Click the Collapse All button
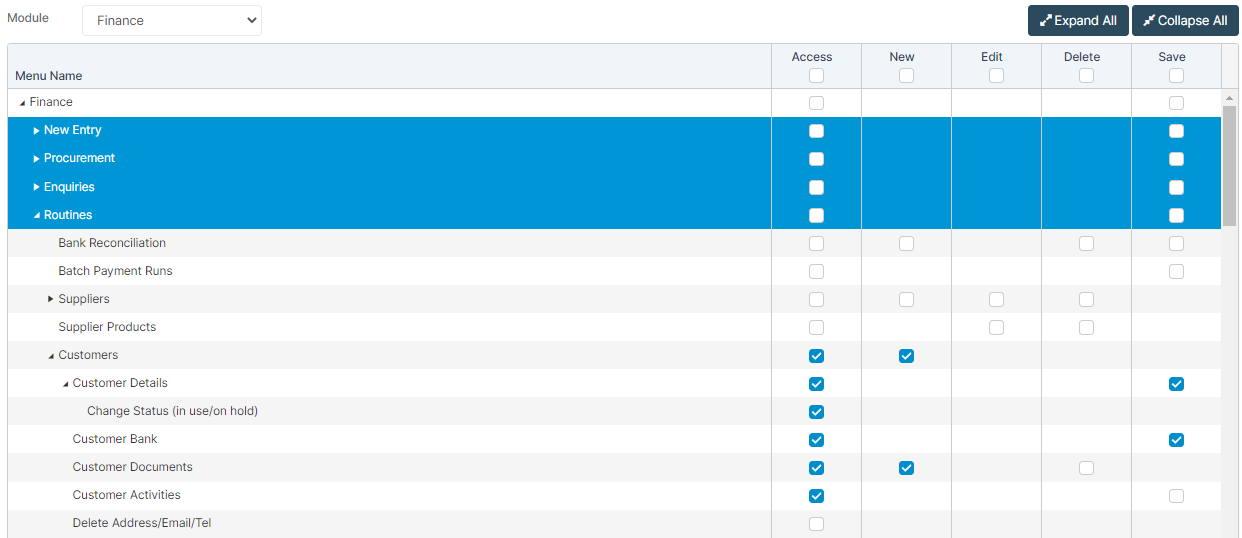Screen dimensions: 1242x538 click(x=1185, y=20)
